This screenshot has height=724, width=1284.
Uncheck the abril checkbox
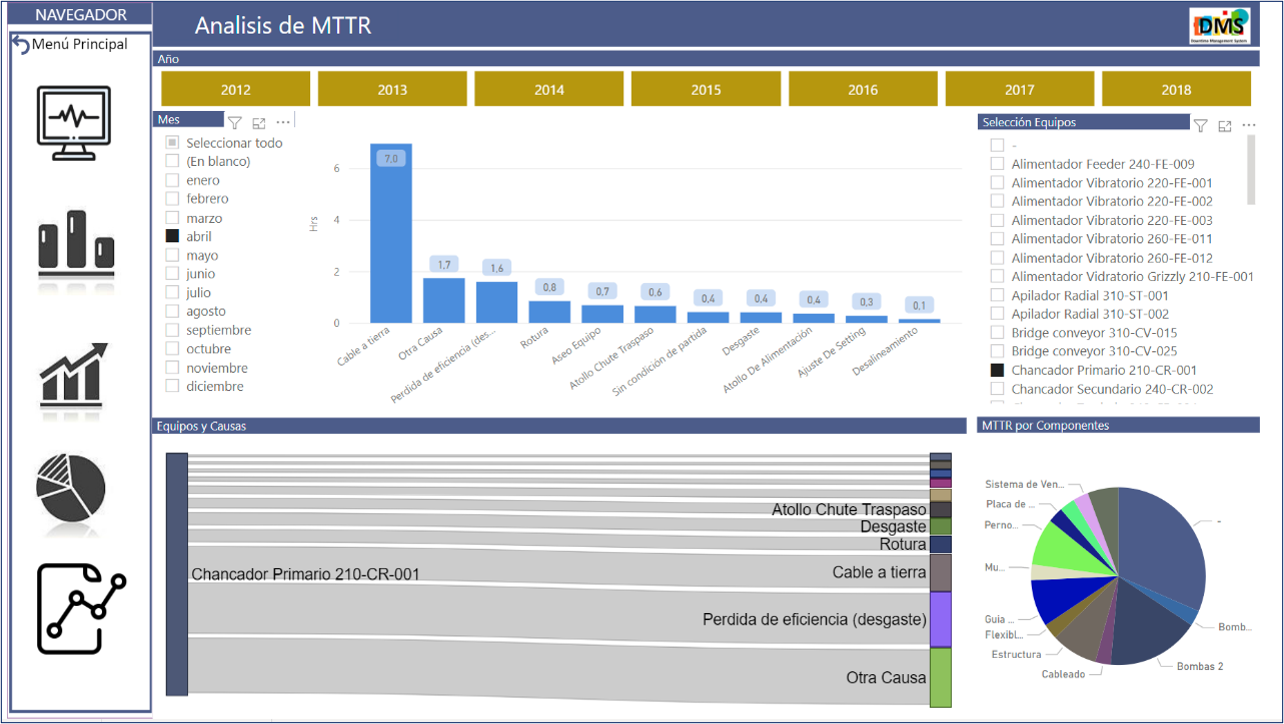coord(173,236)
